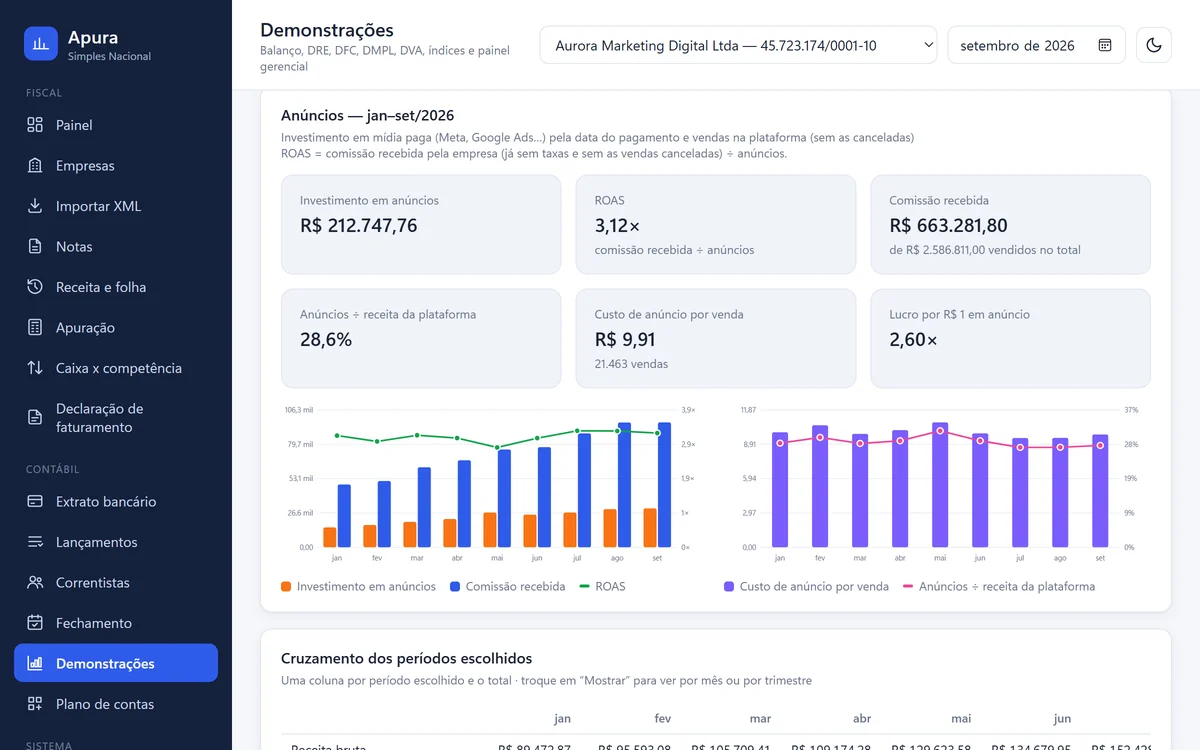This screenshot has width=1200, height=750.
Task: Toggle the Custo de anúncio por venda legend
Action: (806, 587)
